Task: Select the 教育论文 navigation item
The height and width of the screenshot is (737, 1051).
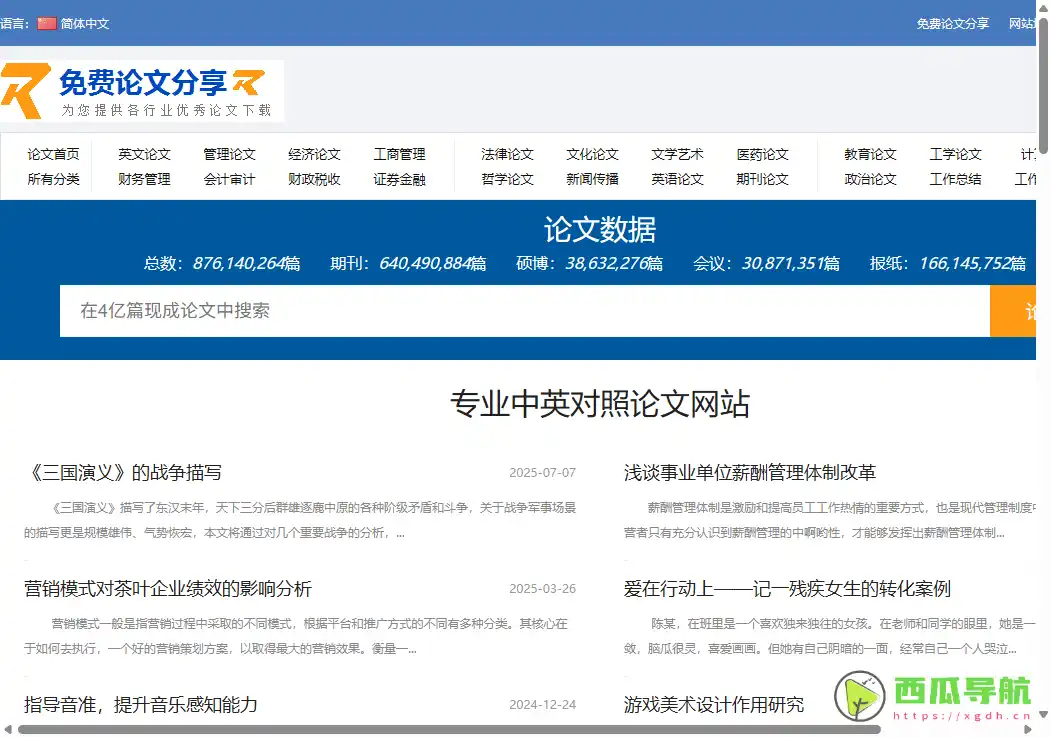Action: [868, 154]
